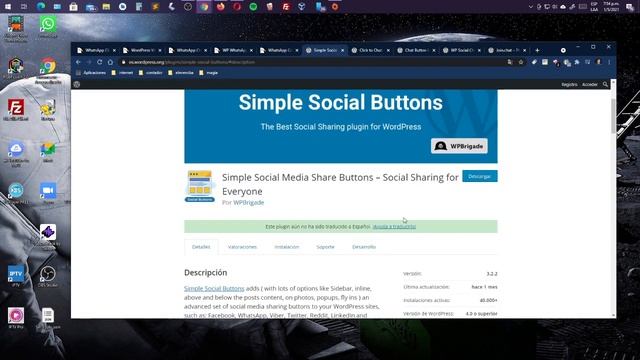Click the search magnifier in WordPress bar

[606, 84]
